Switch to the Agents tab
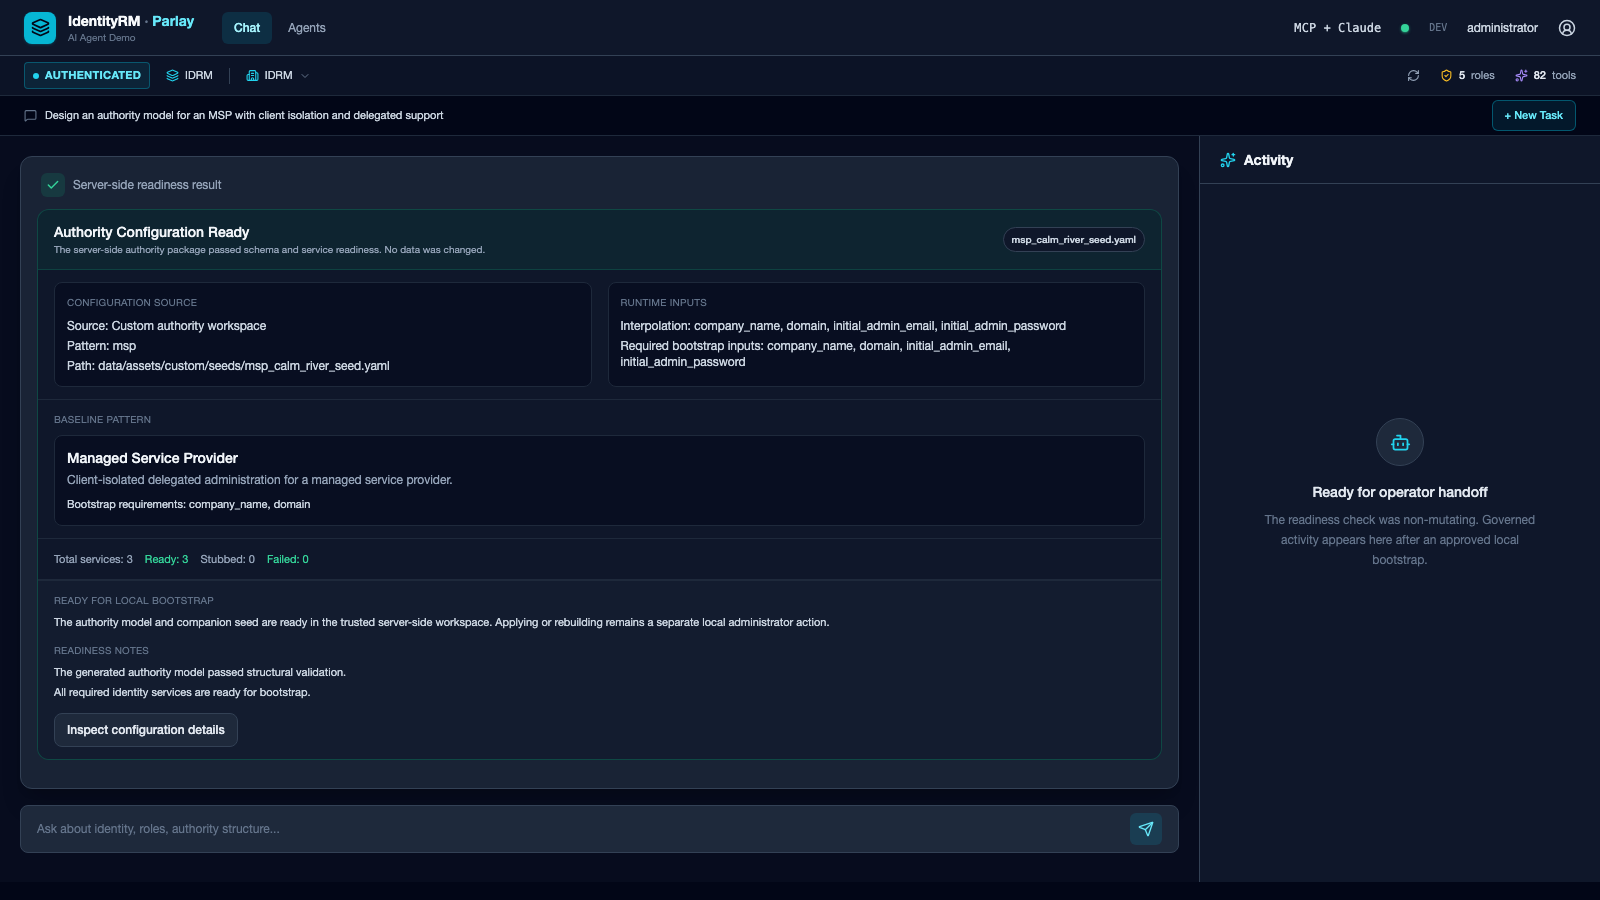The width and height of the screenshot is (1600, 900). point(307,28)
